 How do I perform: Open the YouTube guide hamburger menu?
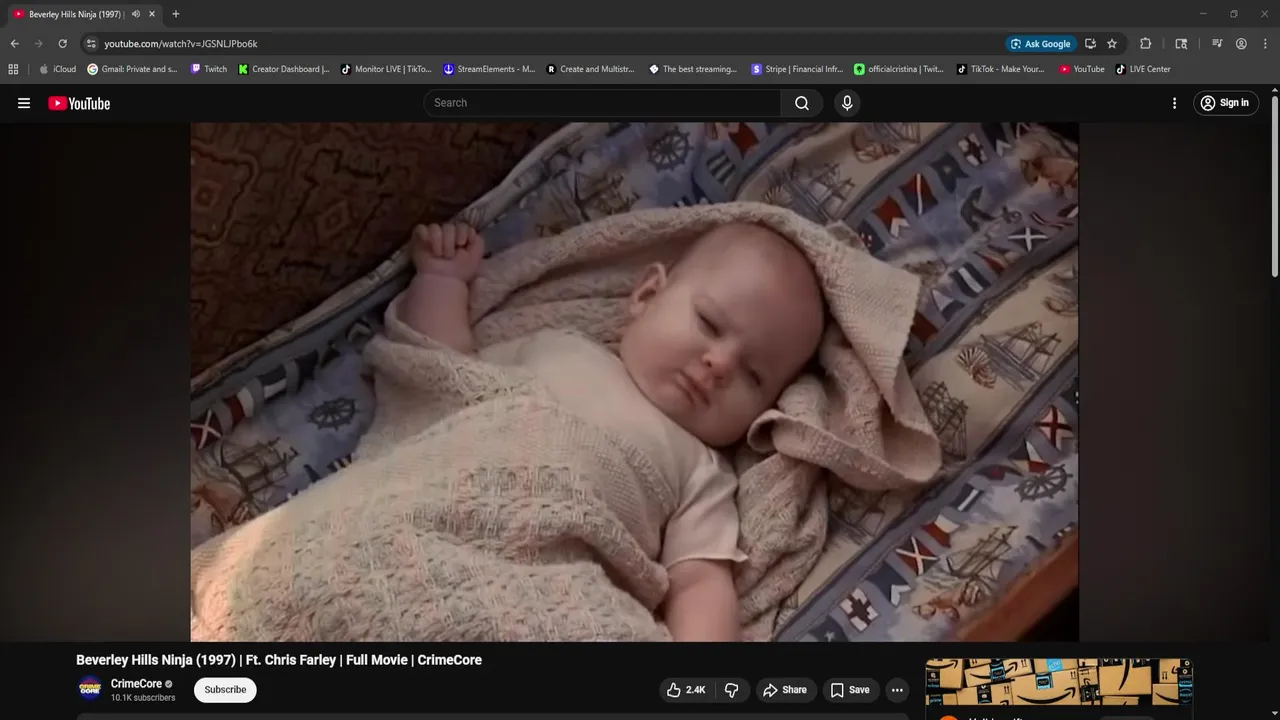click(x=24, y=103)
